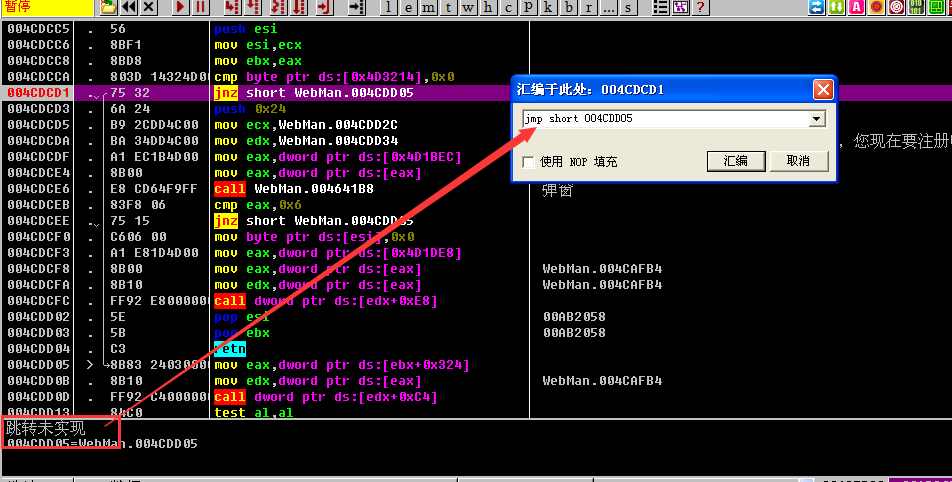The height and width of the screenshot is (482, 952).
Task: Select the push 0x24 instruction
Action: pos(250,109)
